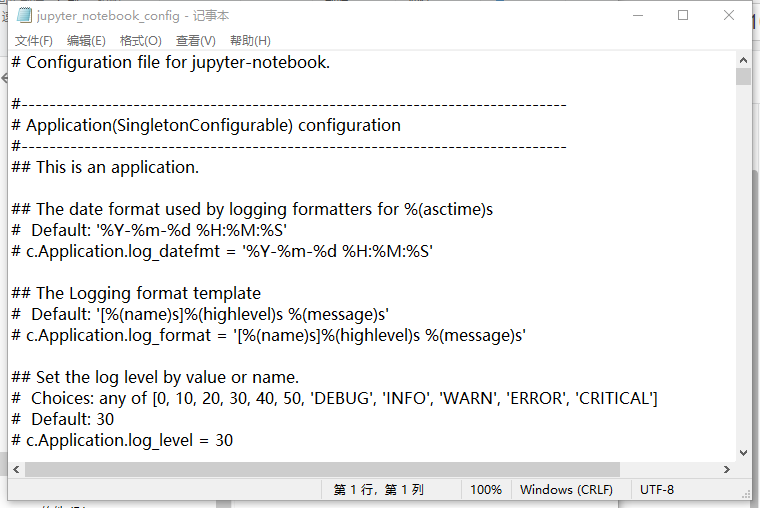Viewport: 760px width, 508px height.
Task: Open the 格式(O) menu
Action: point(141,41)
